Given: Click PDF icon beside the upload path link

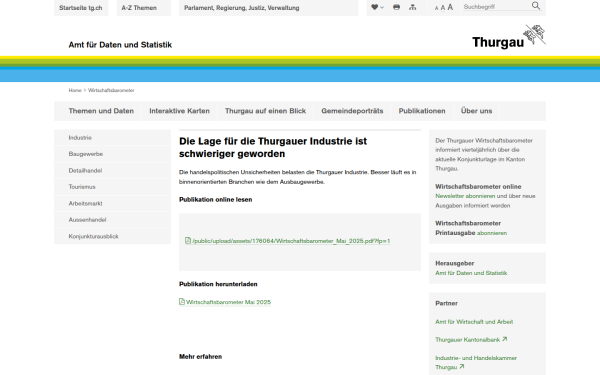Looking at the screenshot, I should pos(188,240).
